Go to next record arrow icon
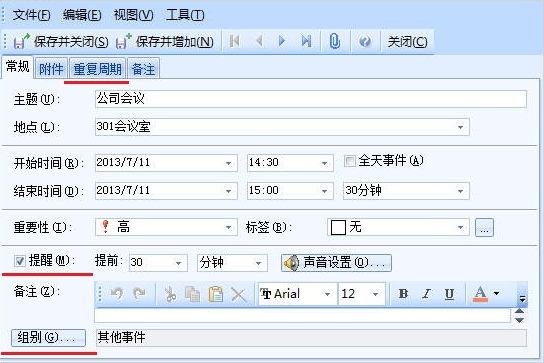544x363 pixels. tap(282, 42)
